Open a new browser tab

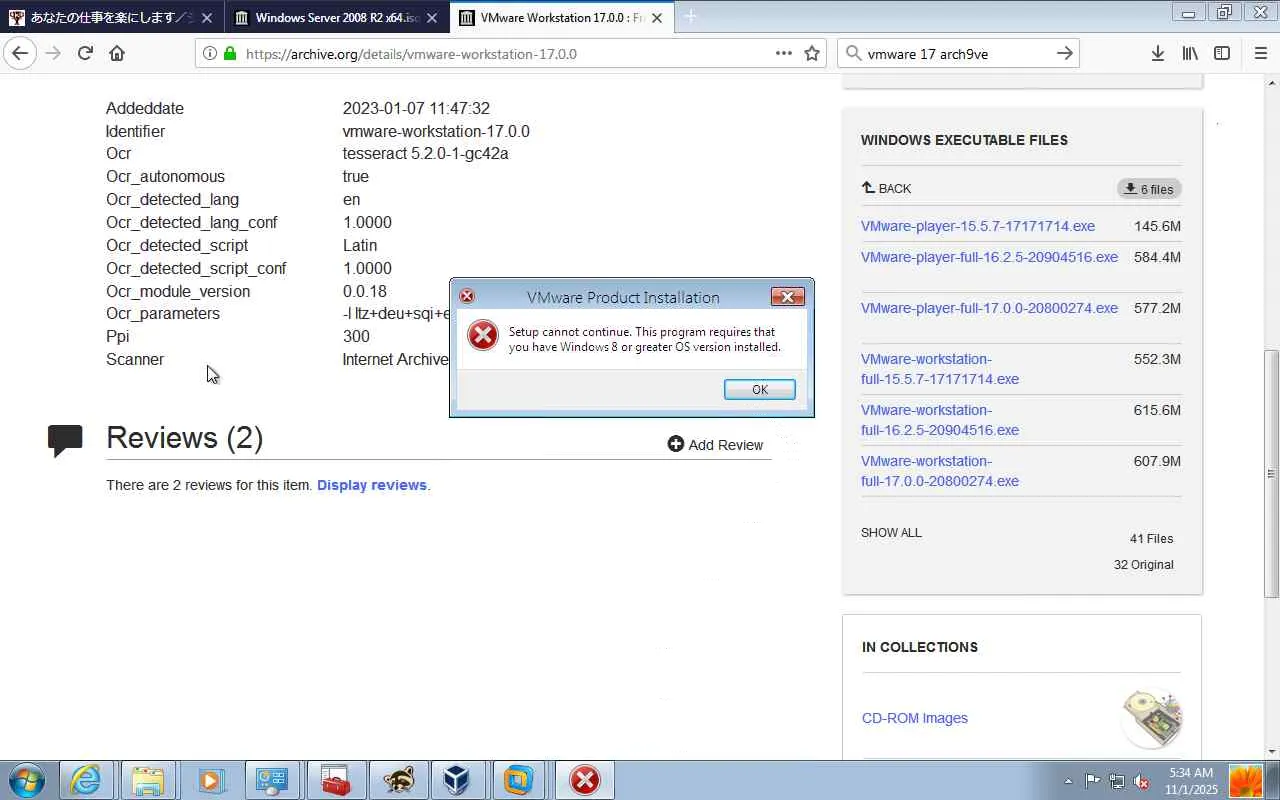tap(690, 17)
